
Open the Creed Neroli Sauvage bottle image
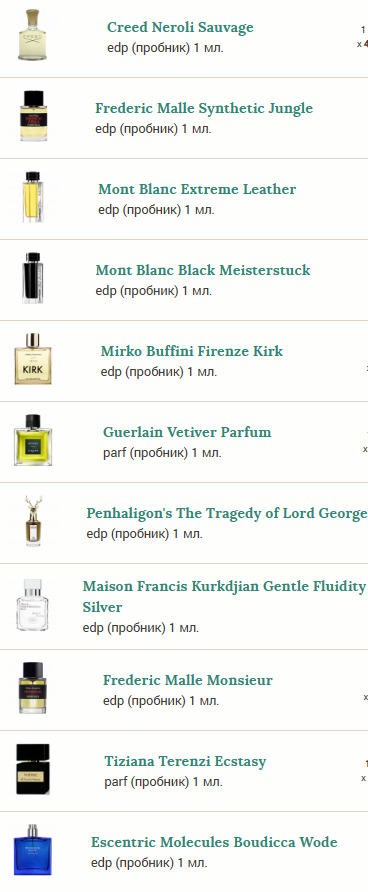click(33, 35)
